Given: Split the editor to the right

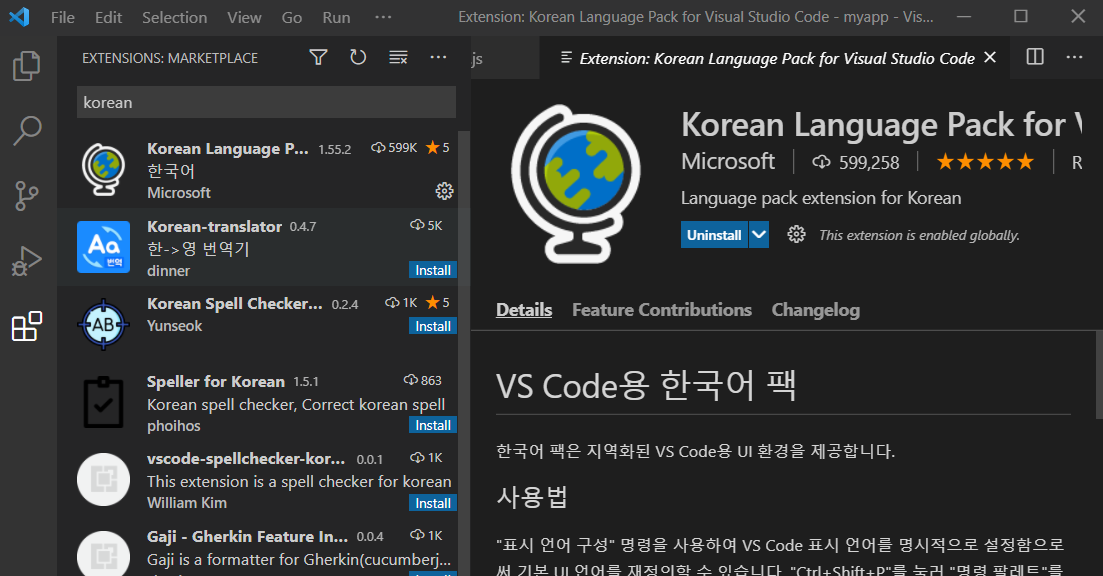Looking at the screenshot, I should pos(1035,57).
